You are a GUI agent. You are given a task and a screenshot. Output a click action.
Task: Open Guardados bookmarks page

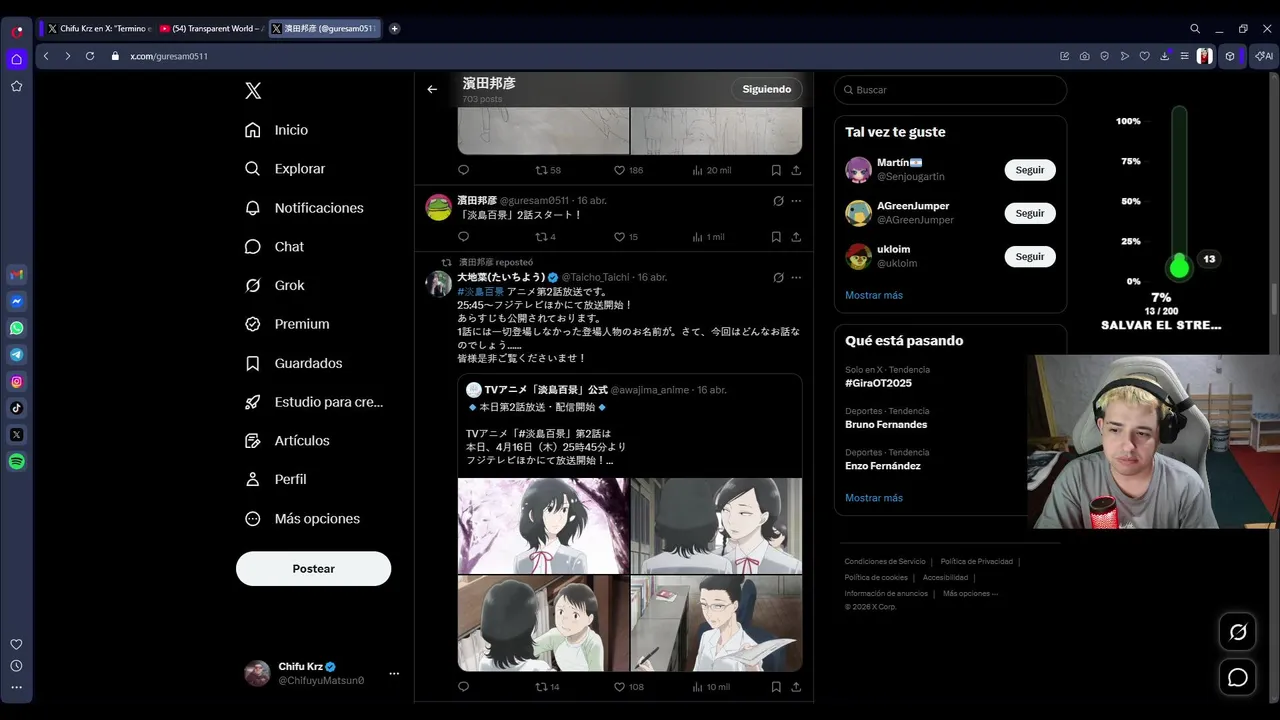coord(294,363)
